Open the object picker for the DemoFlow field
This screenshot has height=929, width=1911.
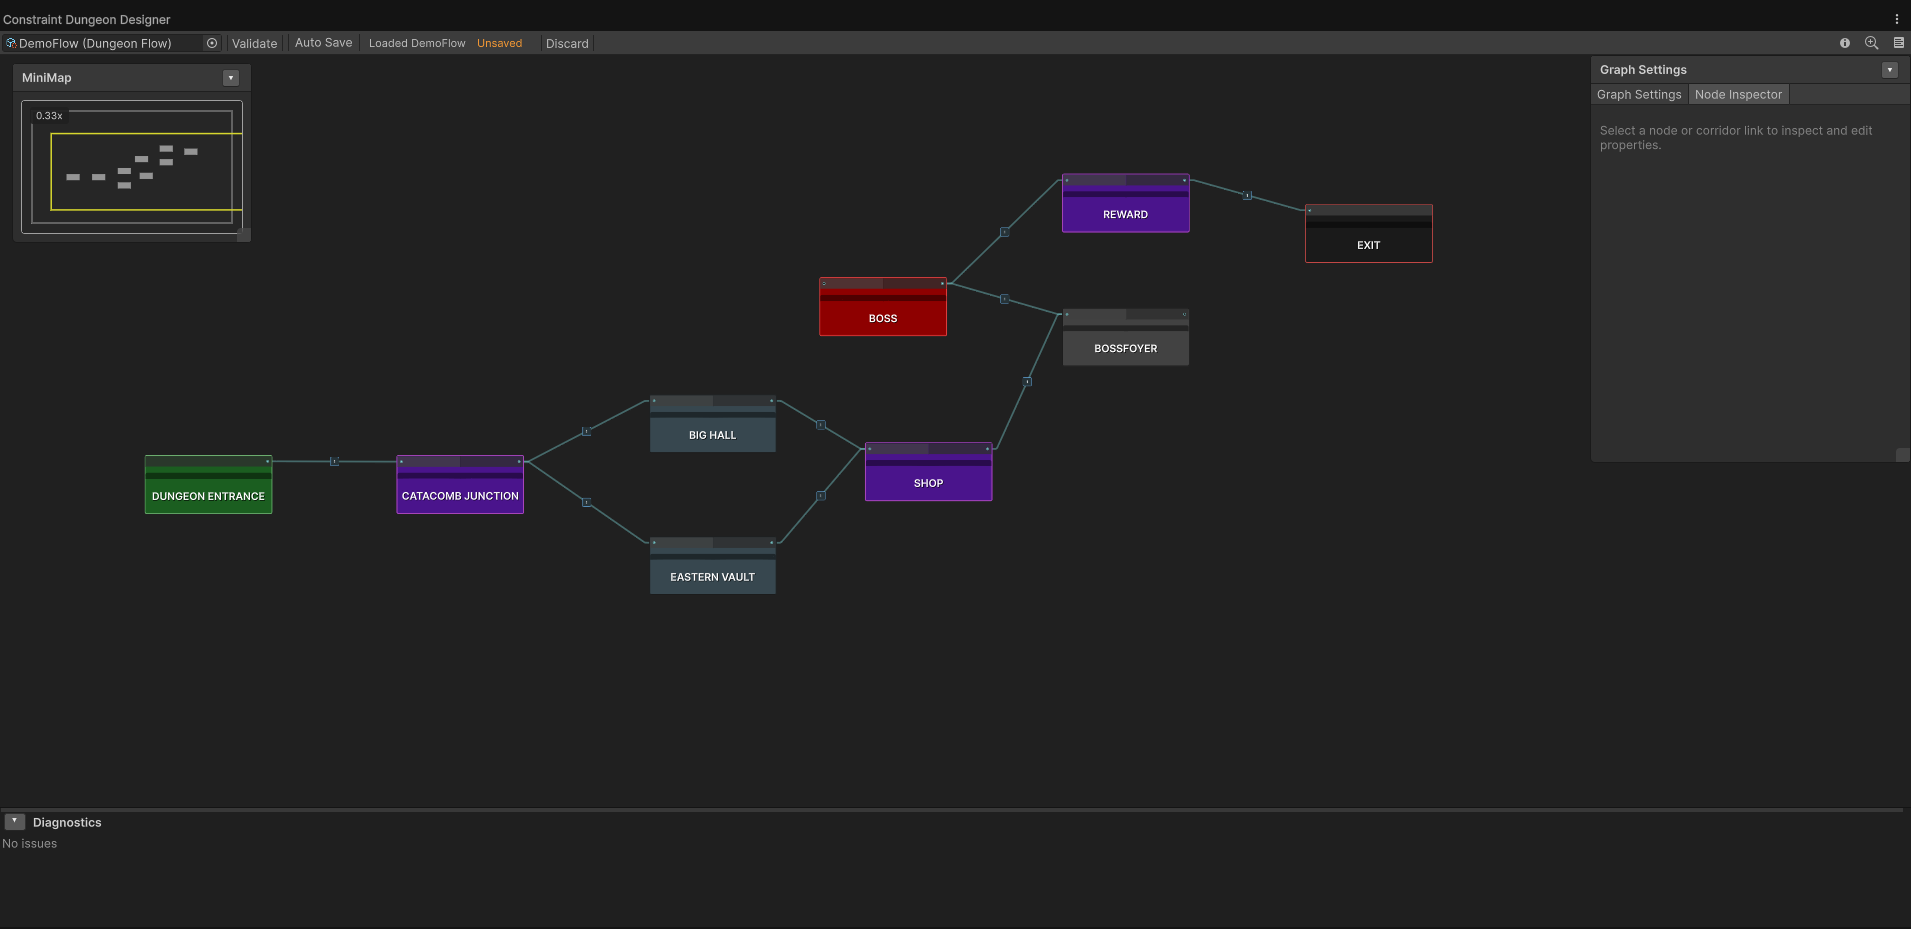[212, 43]
